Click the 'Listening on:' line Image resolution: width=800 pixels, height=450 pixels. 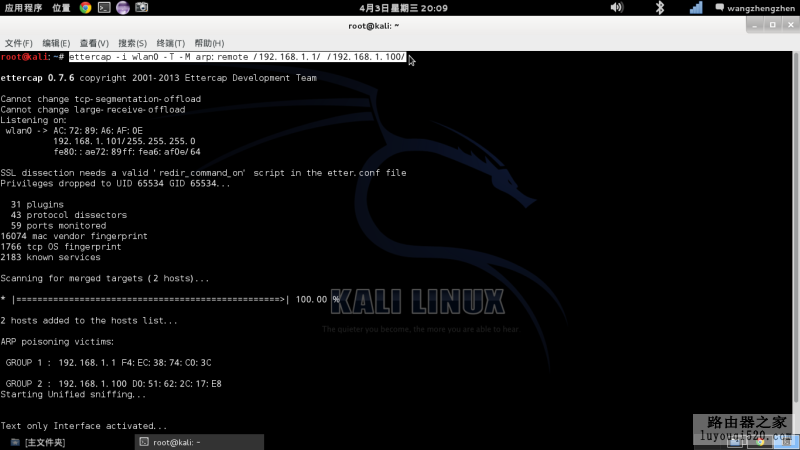tap(34, 120)
